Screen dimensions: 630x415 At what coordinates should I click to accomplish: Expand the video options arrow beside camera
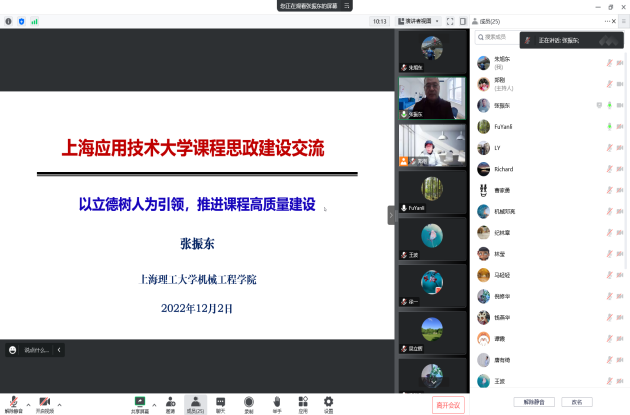[59, 405]
